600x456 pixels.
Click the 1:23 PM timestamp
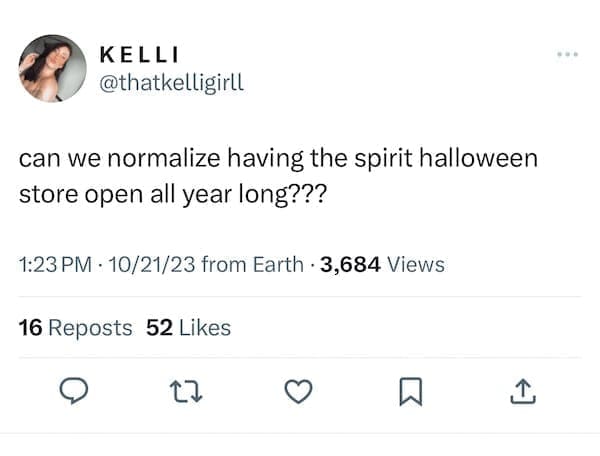56,265
